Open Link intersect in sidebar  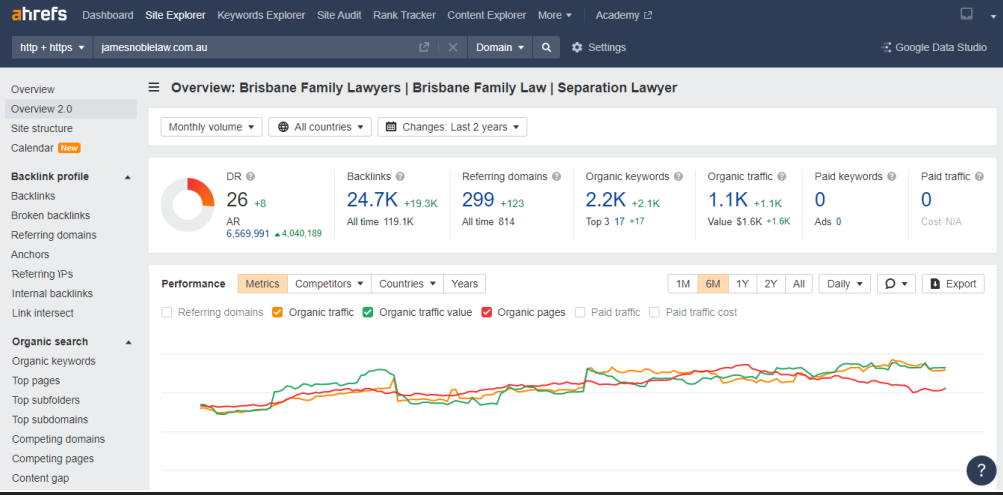[43, 313]
